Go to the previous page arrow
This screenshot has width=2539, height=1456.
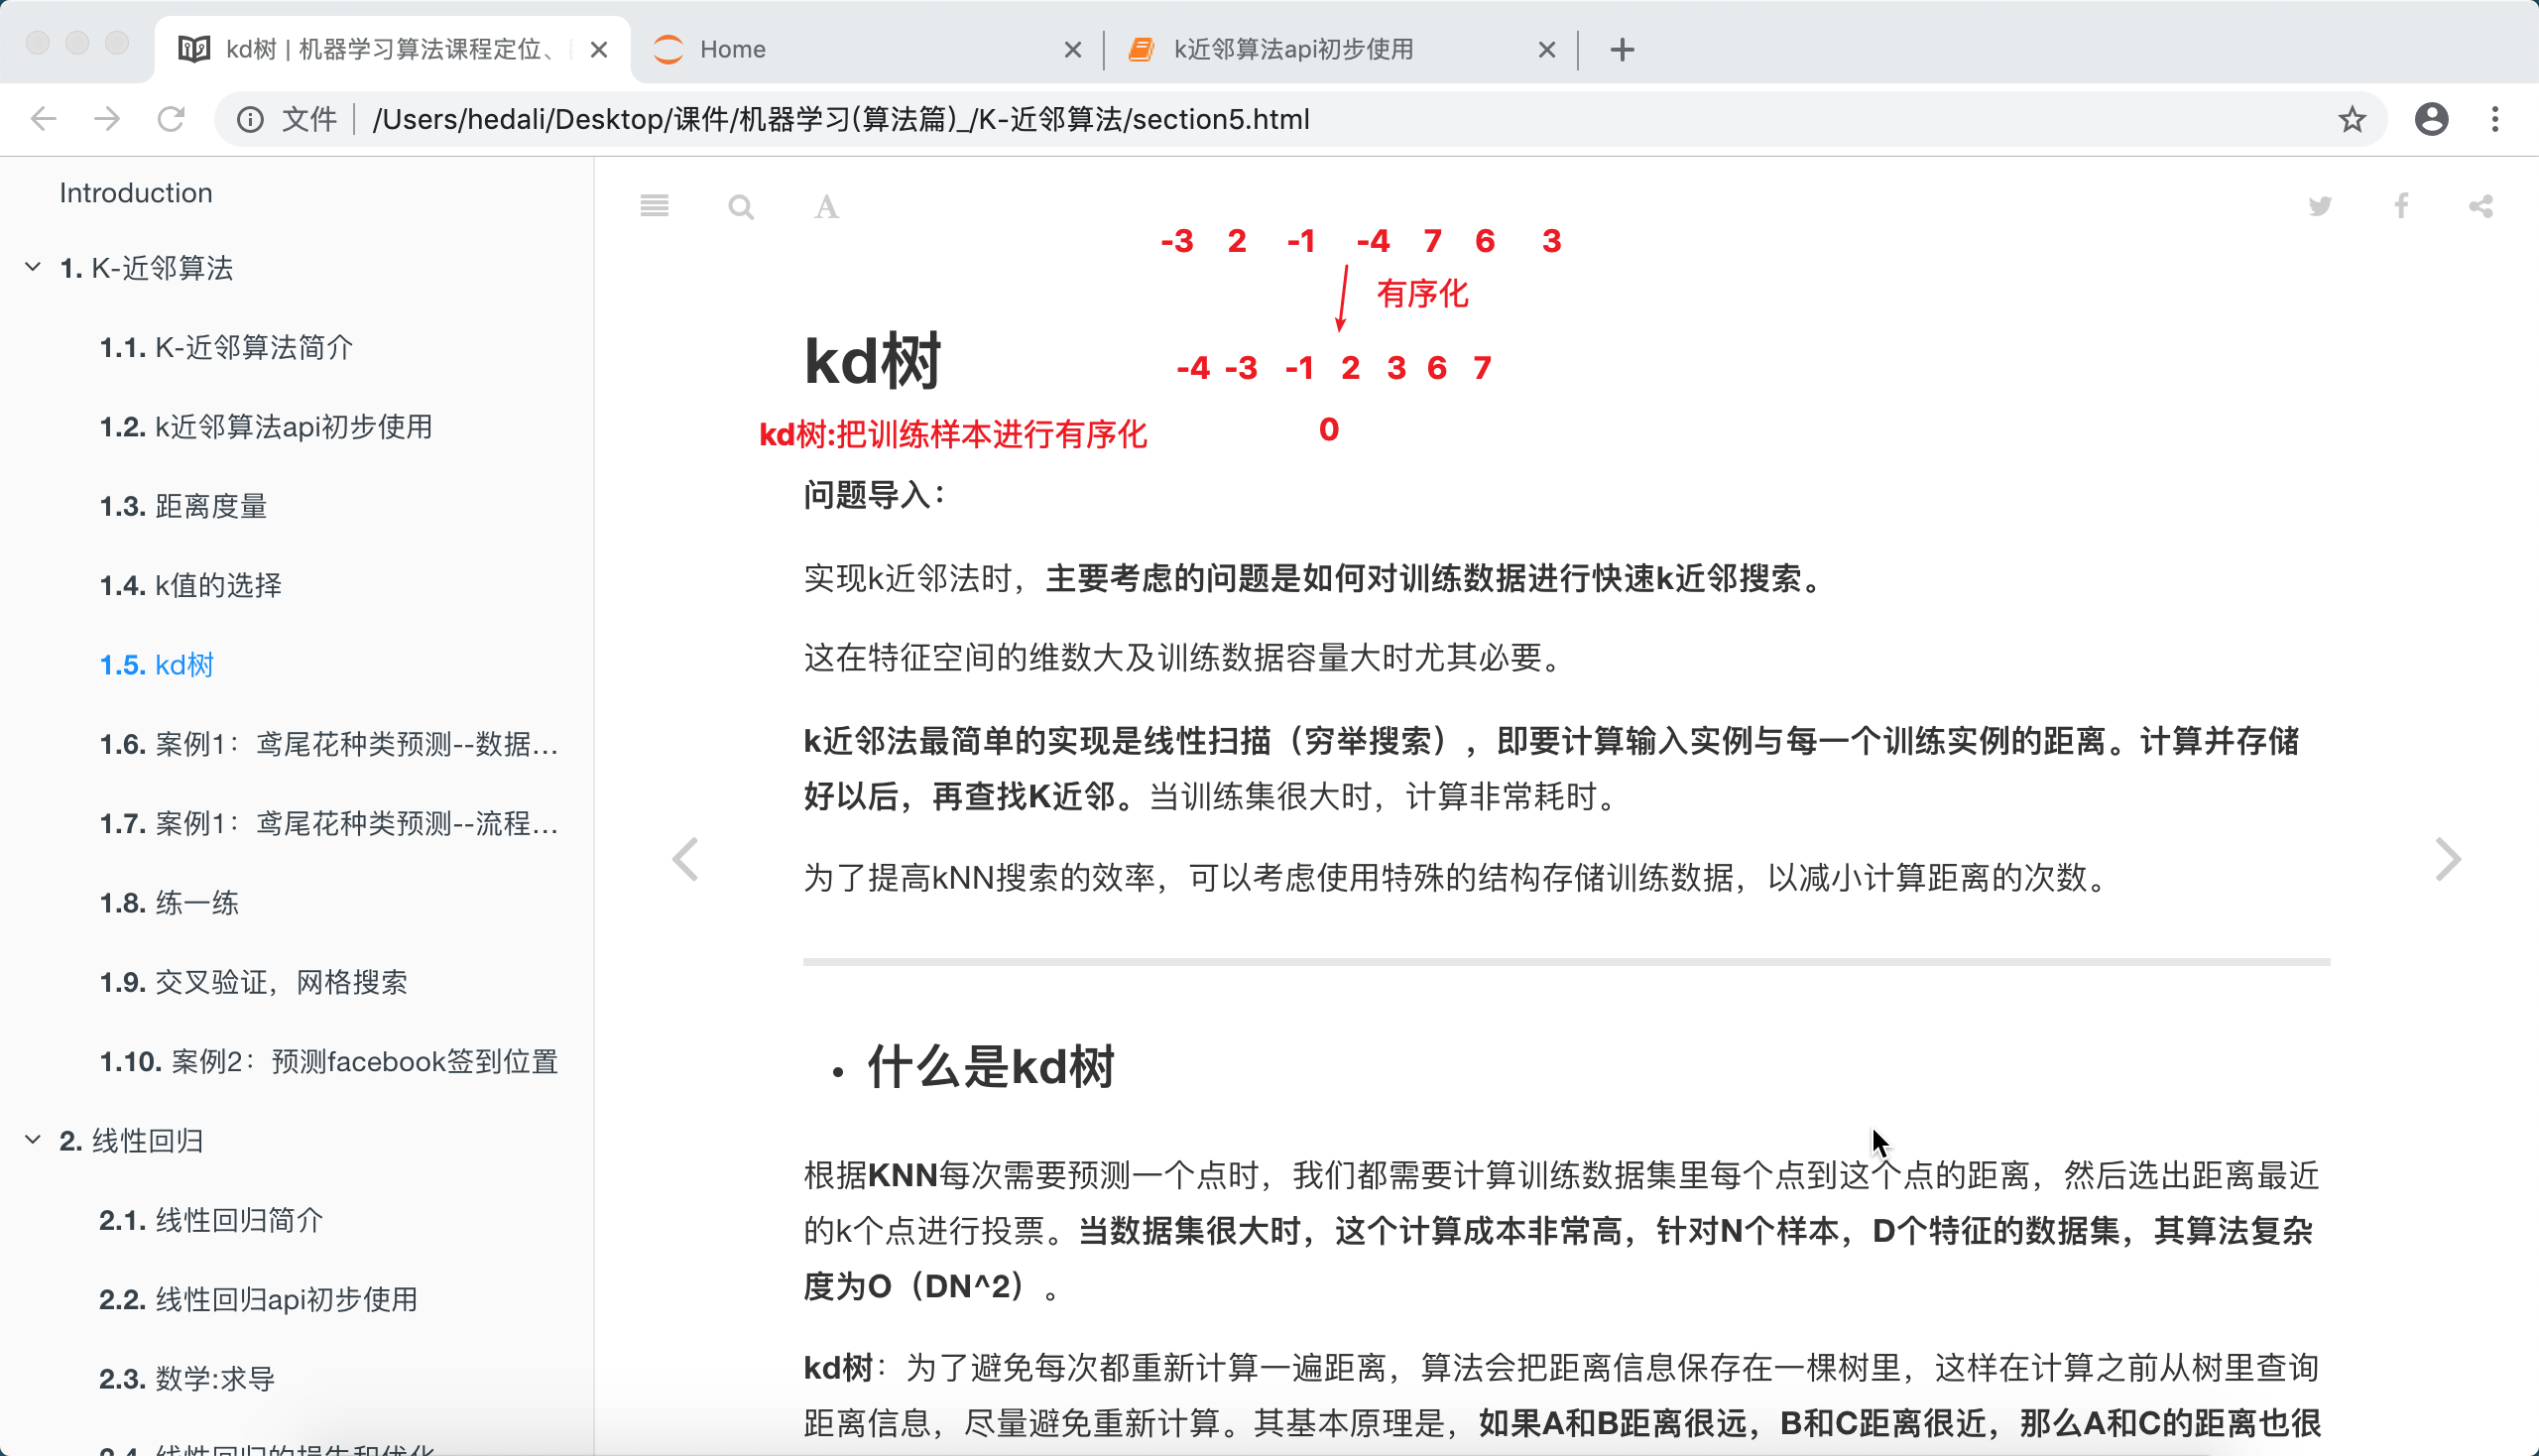686,859
